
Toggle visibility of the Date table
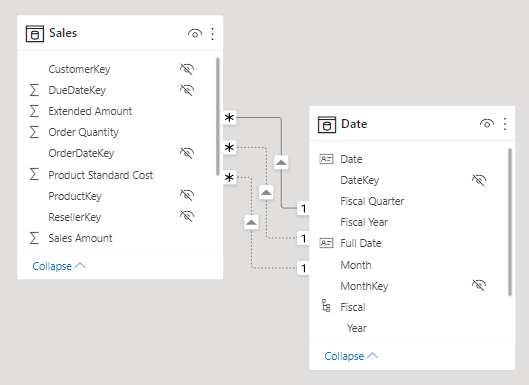(x=487, y=124)
